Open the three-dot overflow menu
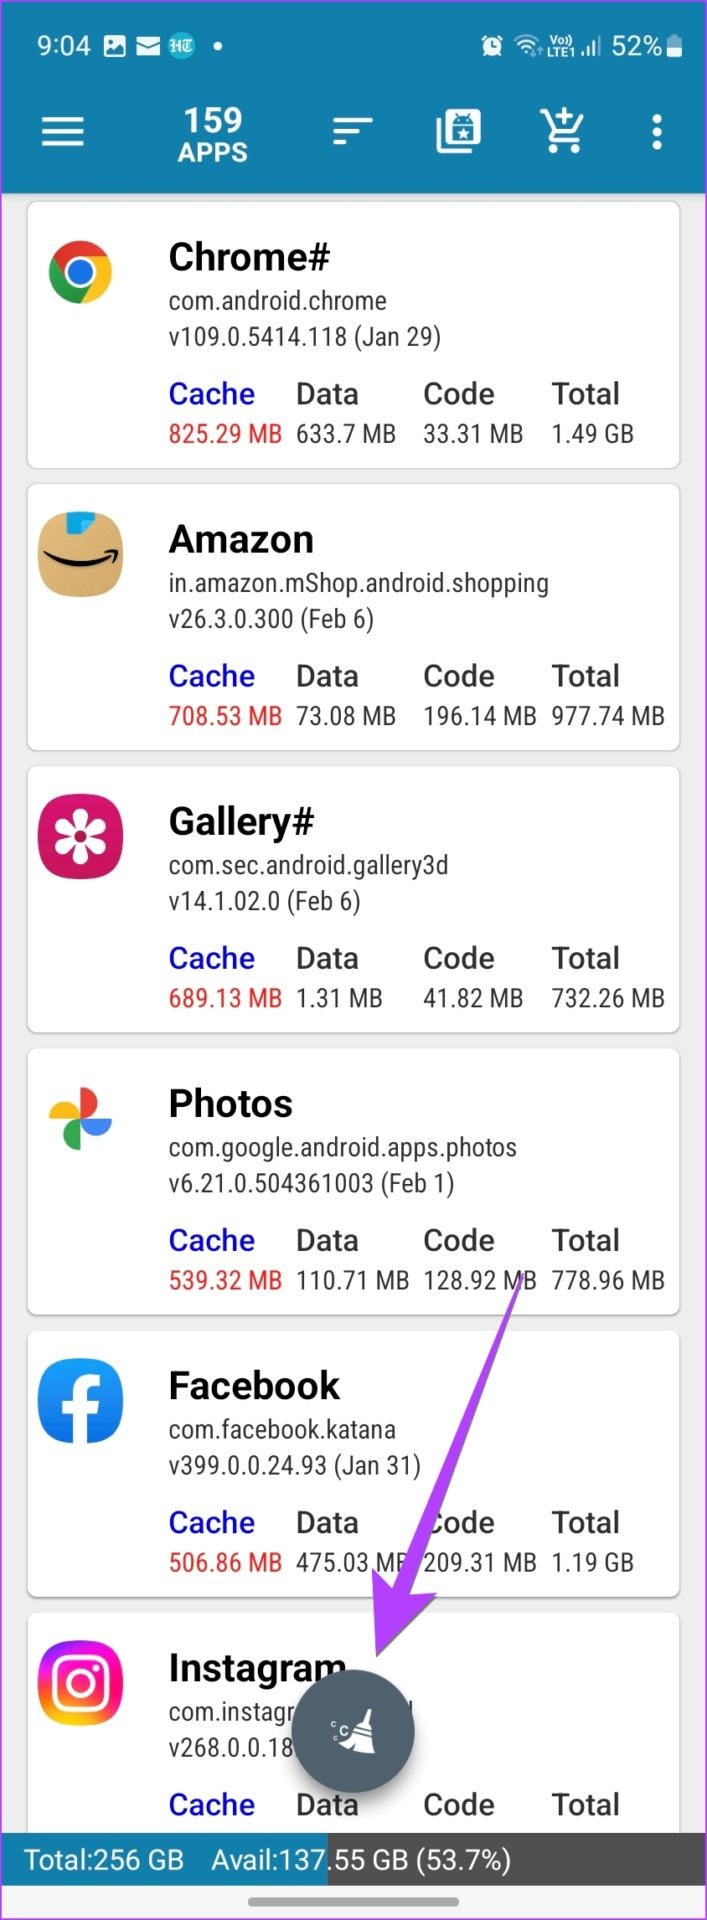 point(656,131)
